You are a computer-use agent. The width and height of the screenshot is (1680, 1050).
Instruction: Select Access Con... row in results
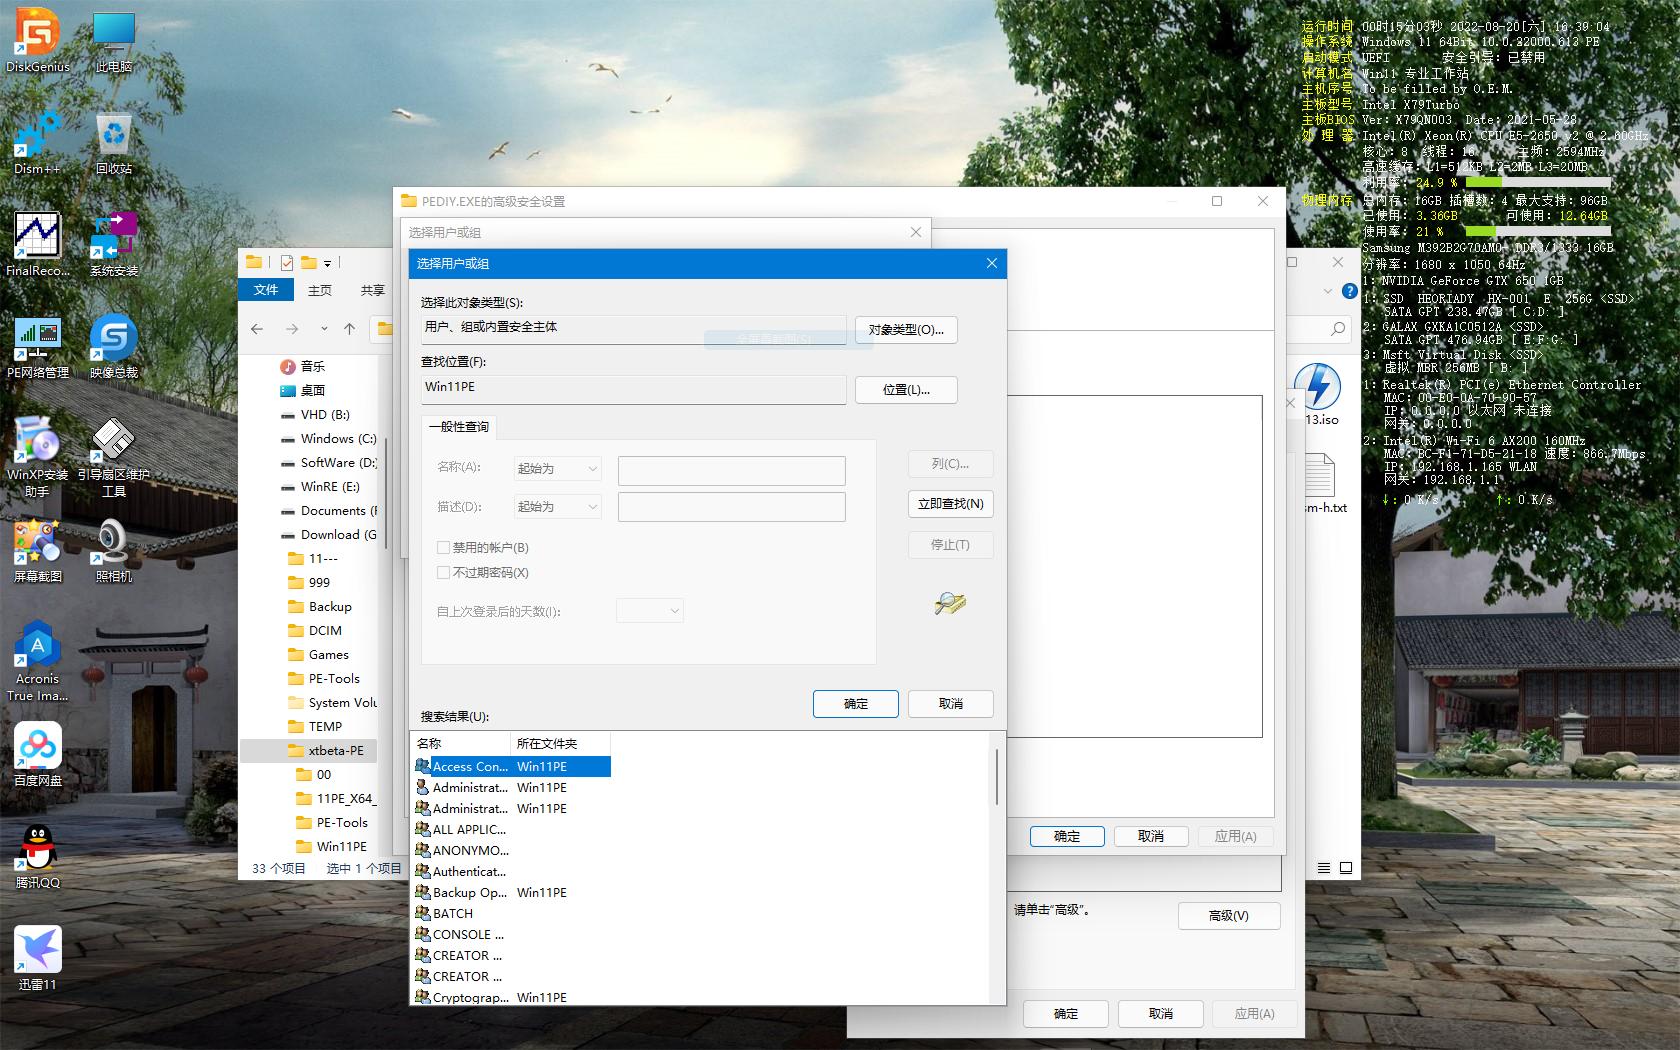coord(511,766)
